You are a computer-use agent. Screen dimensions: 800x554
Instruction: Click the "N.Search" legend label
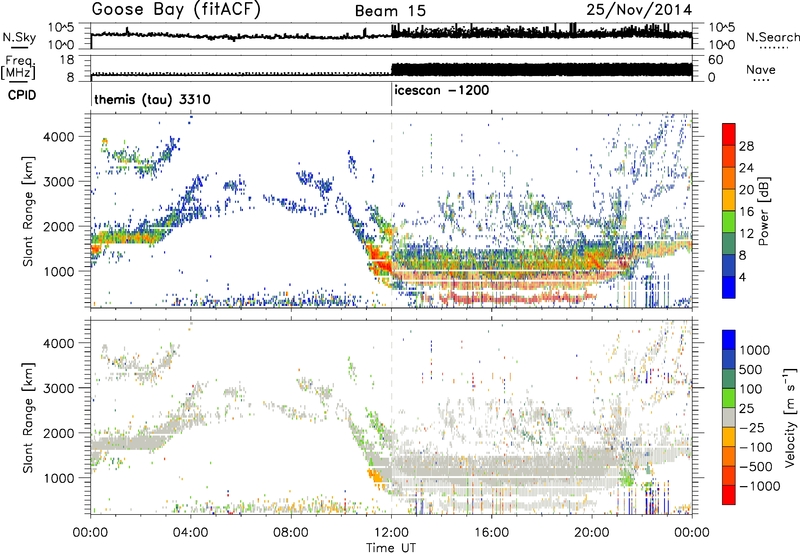[772, 37]
